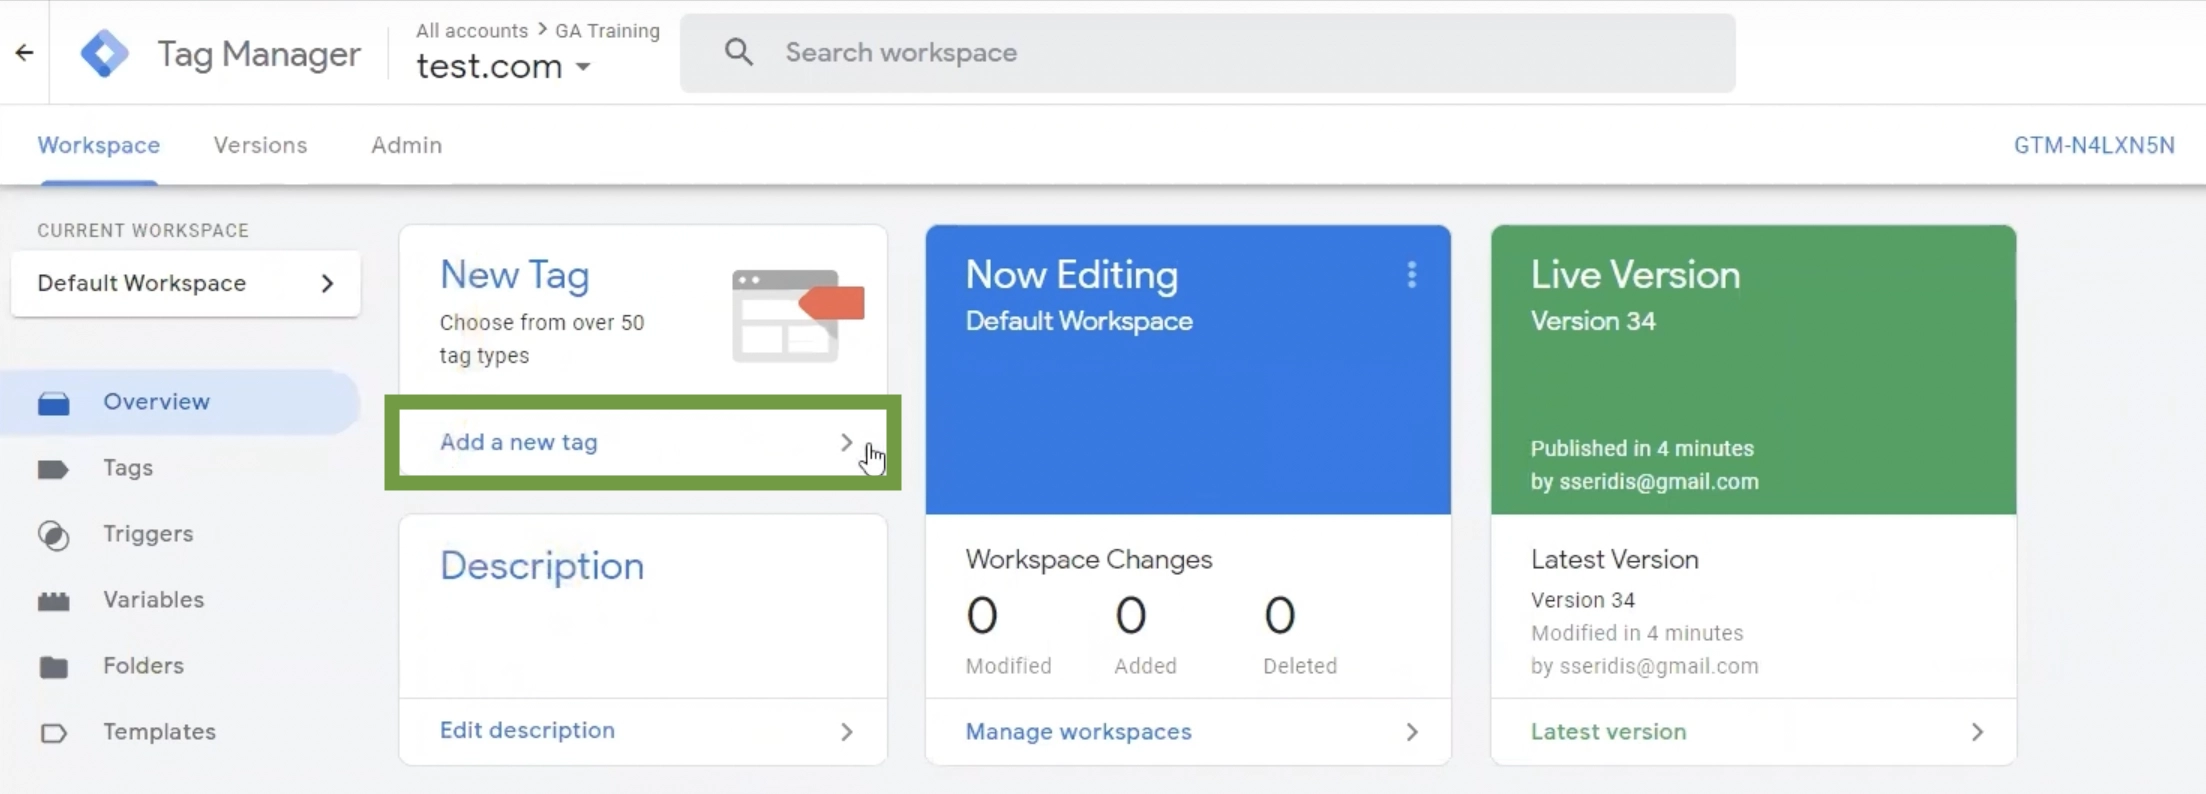Click the Description card heading

point(542,566)
